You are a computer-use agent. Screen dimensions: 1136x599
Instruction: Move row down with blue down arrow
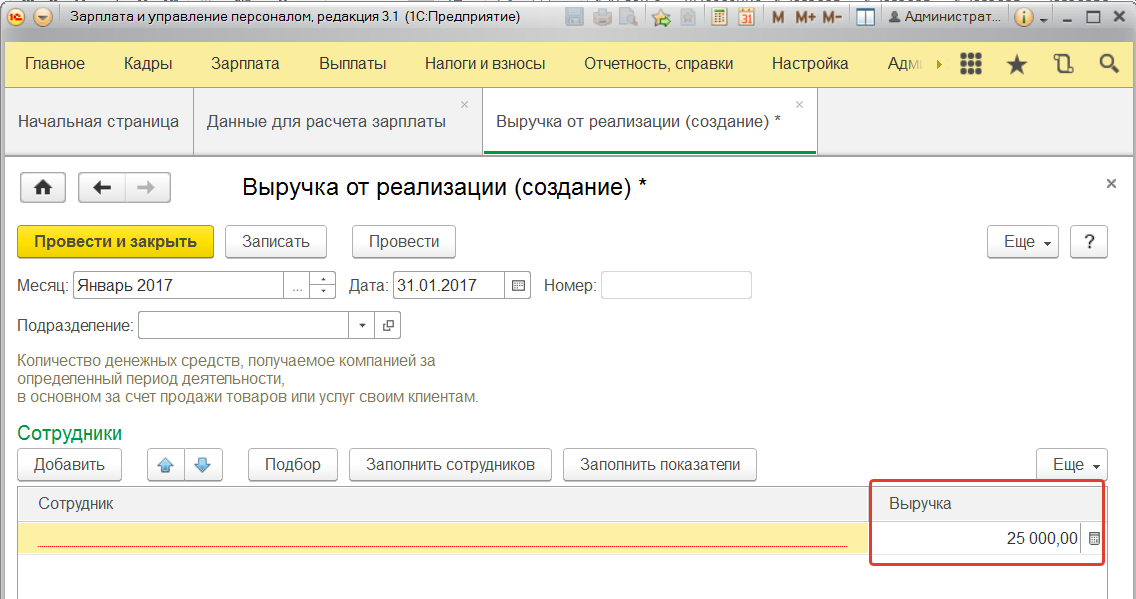coord(203,465)
